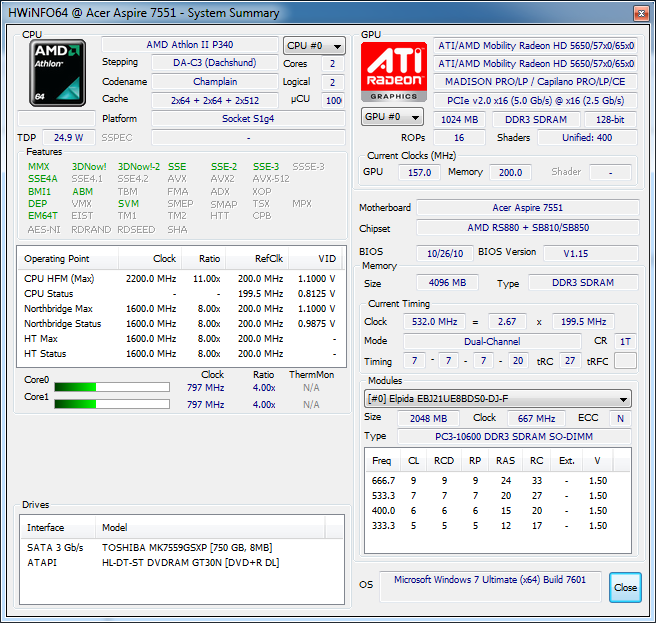Open the Elpida memory module dropdown

497,399
